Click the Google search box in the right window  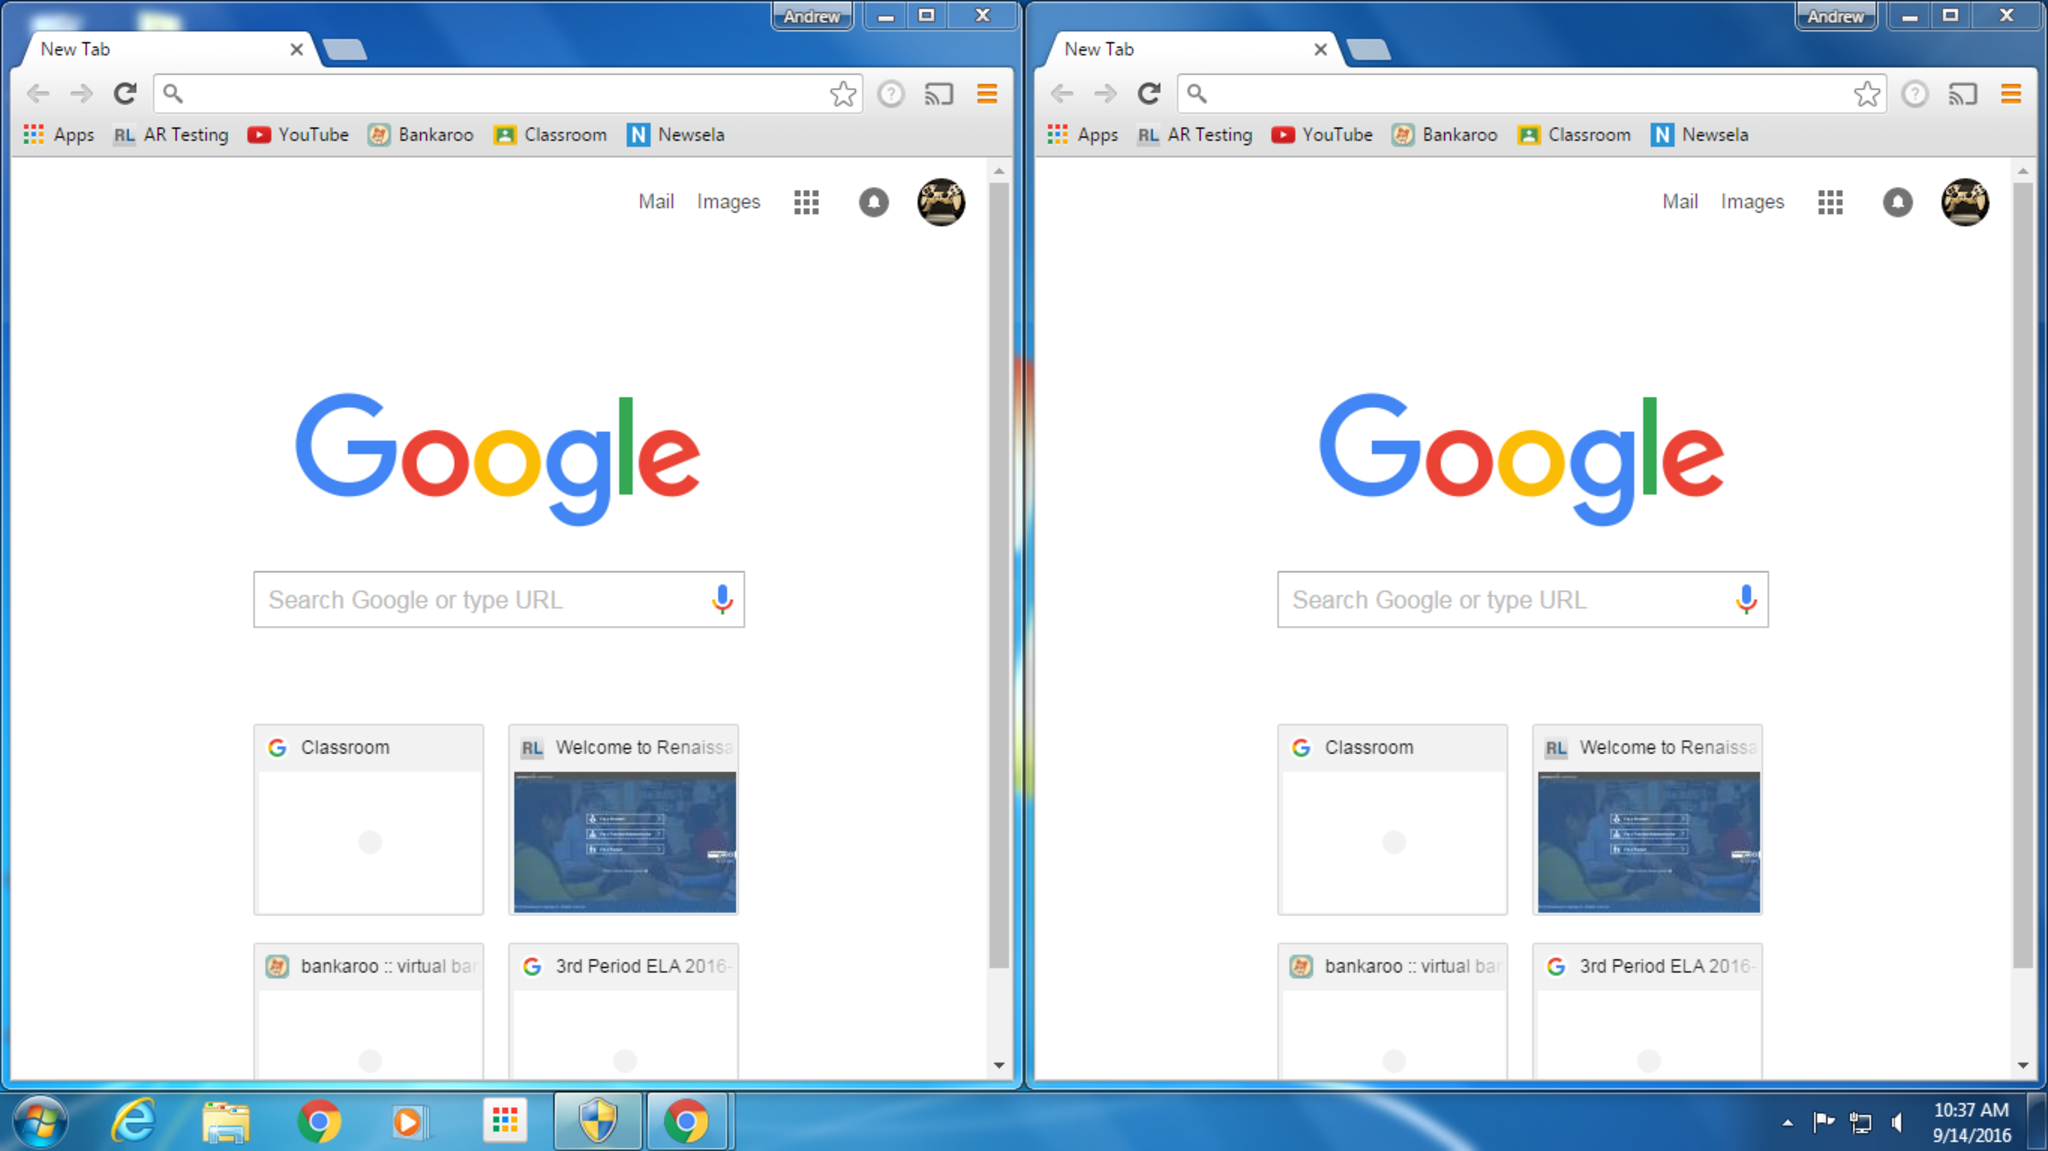click(x=1500, y=600)
